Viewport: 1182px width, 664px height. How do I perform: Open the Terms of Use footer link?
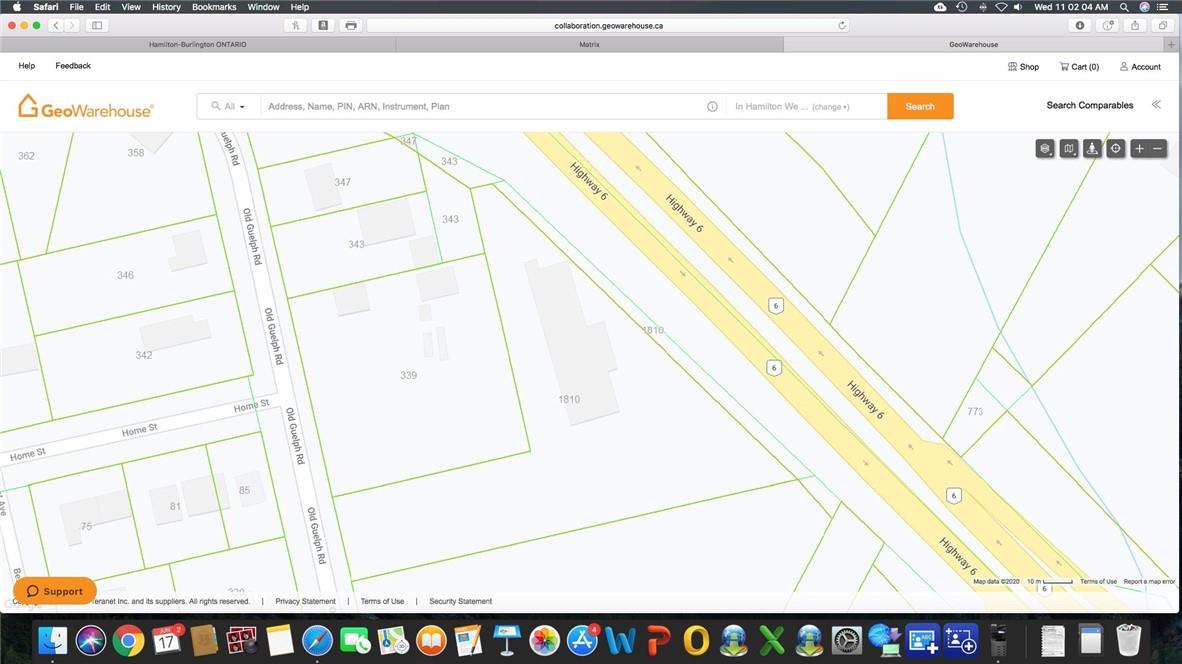pos(382,601)
